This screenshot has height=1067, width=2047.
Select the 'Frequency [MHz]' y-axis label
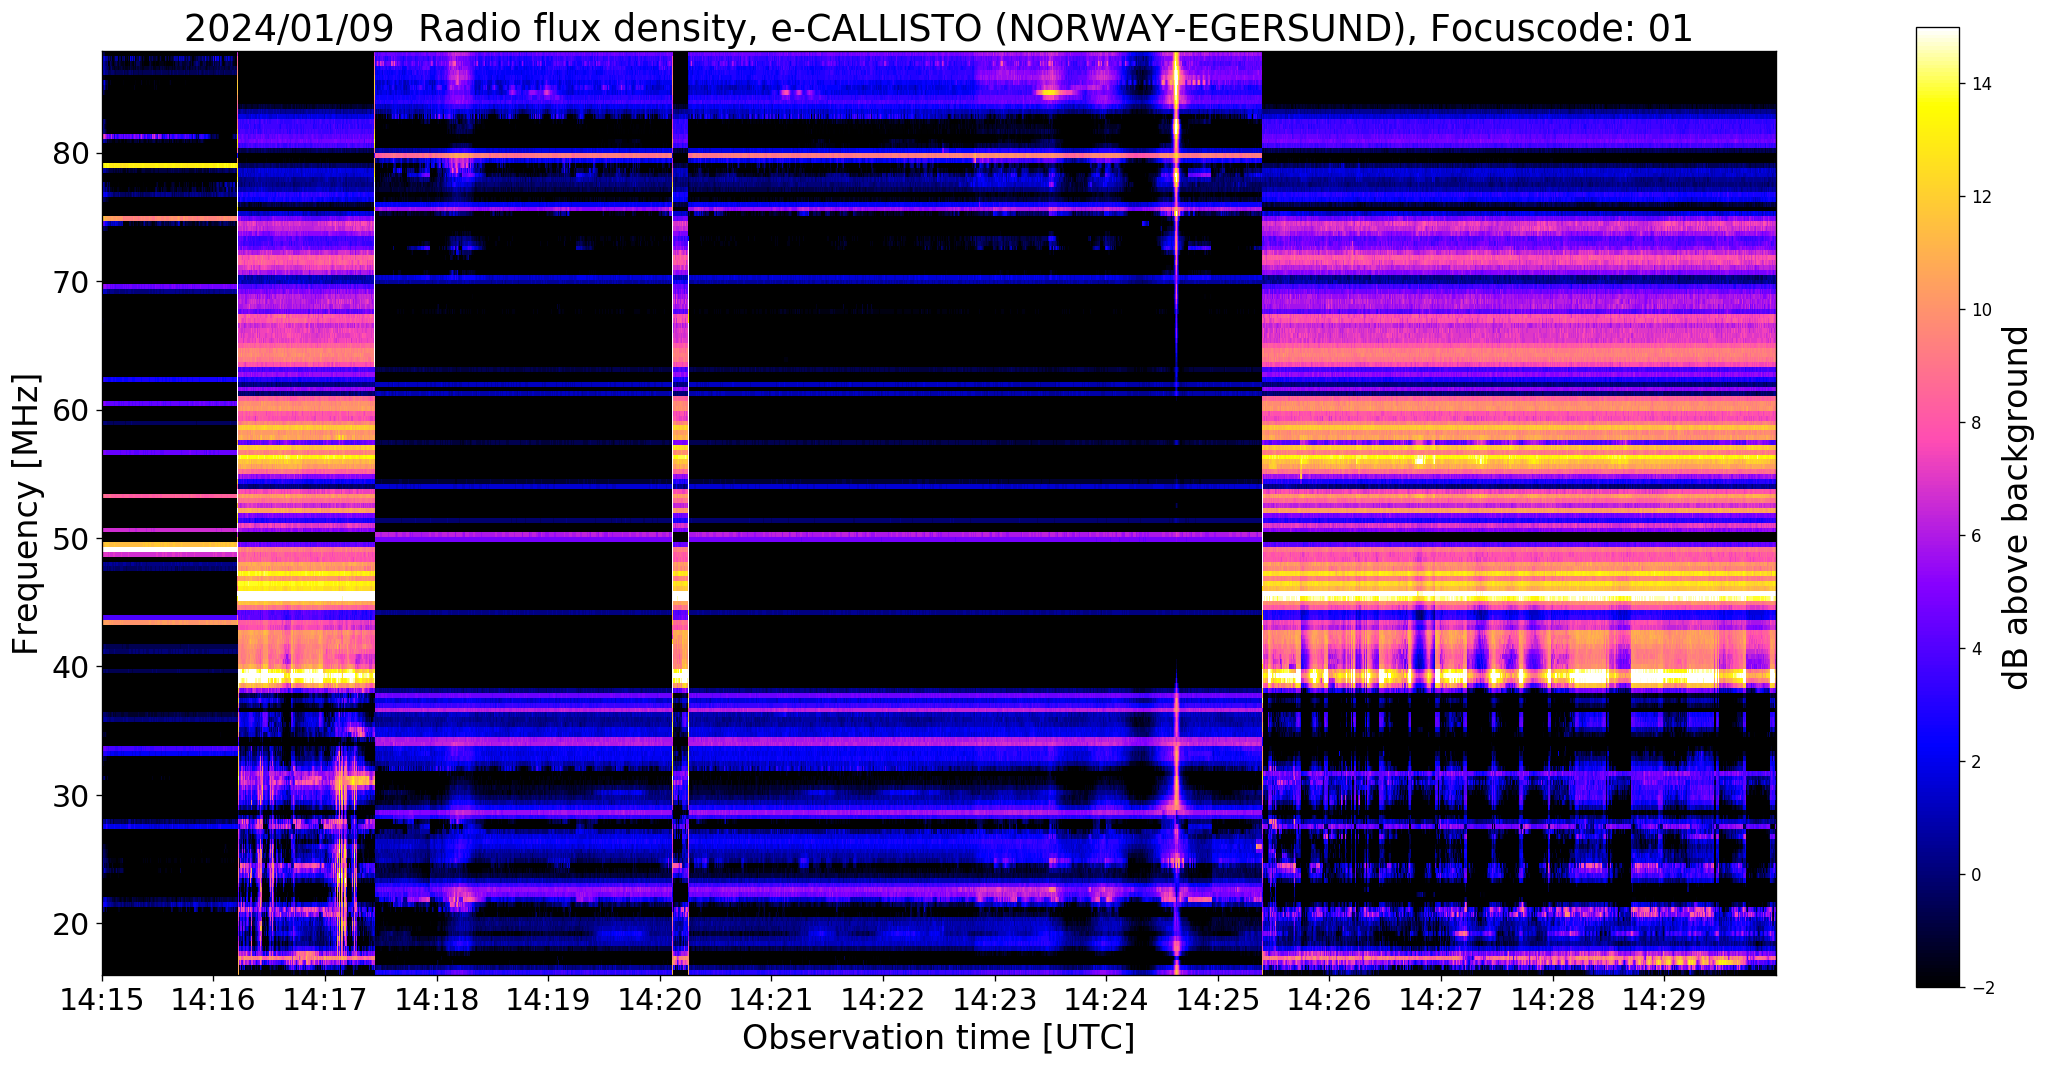click(x=27, y=514)
